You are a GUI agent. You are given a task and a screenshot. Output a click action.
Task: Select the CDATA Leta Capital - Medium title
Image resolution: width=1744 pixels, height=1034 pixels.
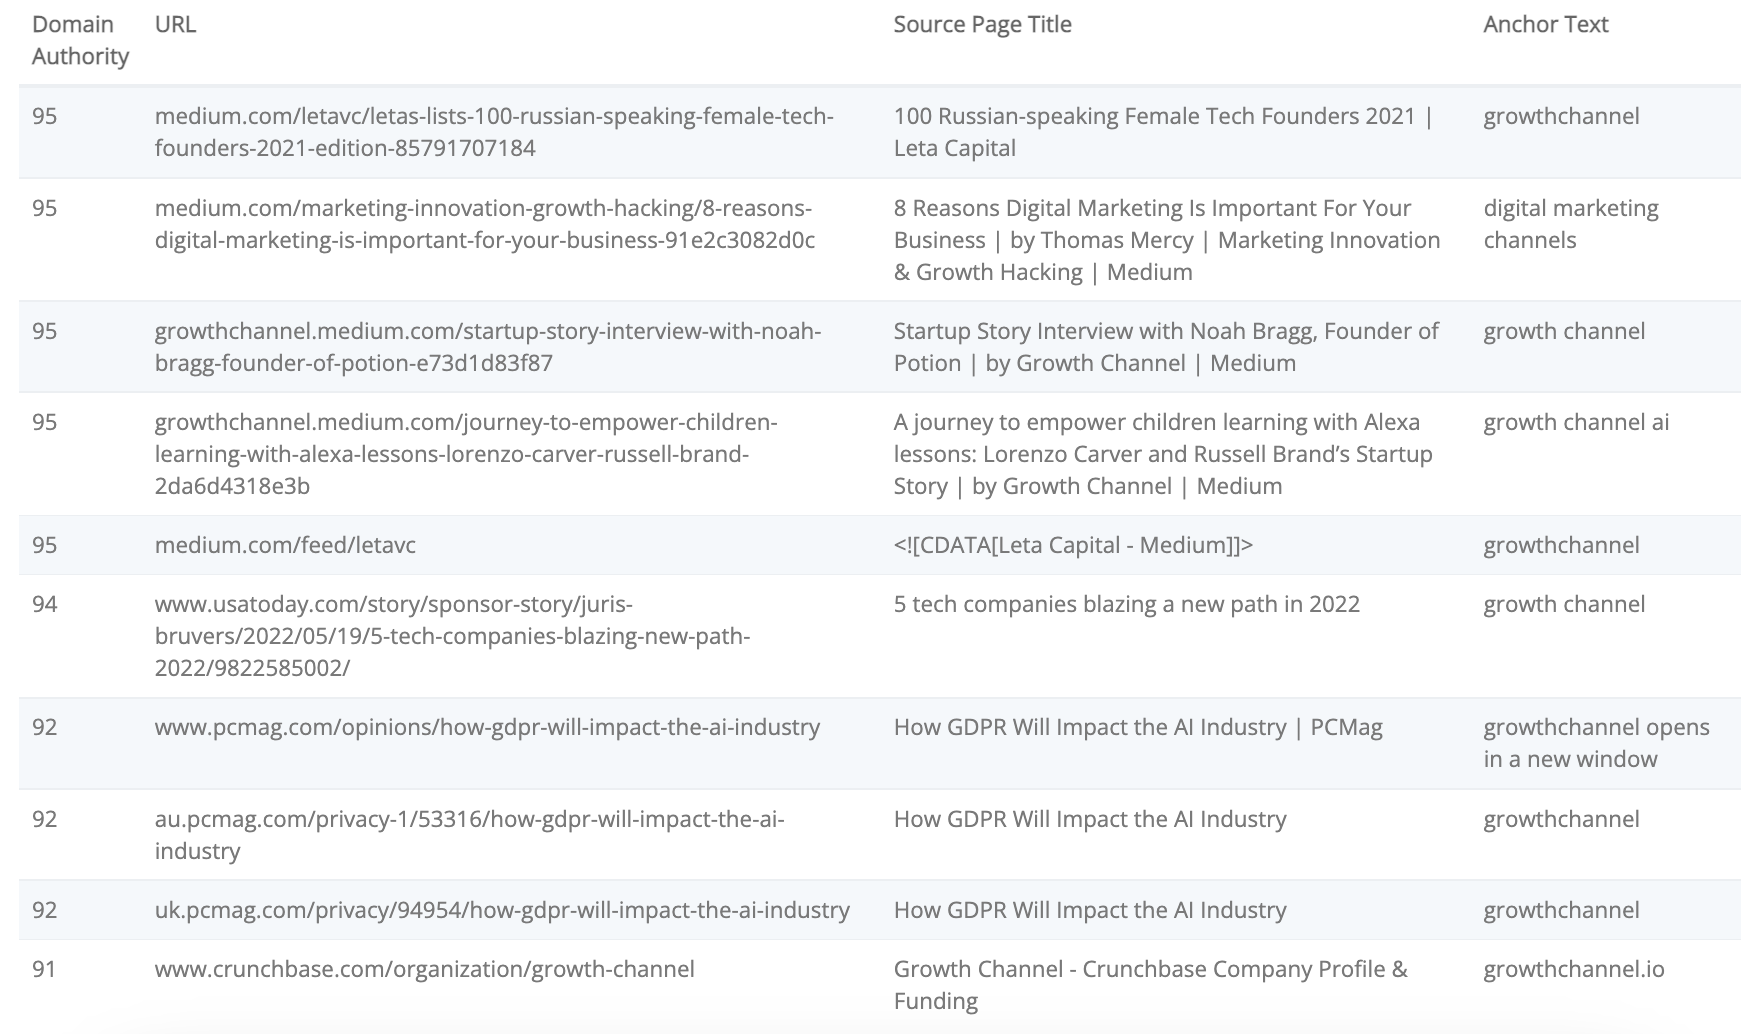coord(1073,545)
